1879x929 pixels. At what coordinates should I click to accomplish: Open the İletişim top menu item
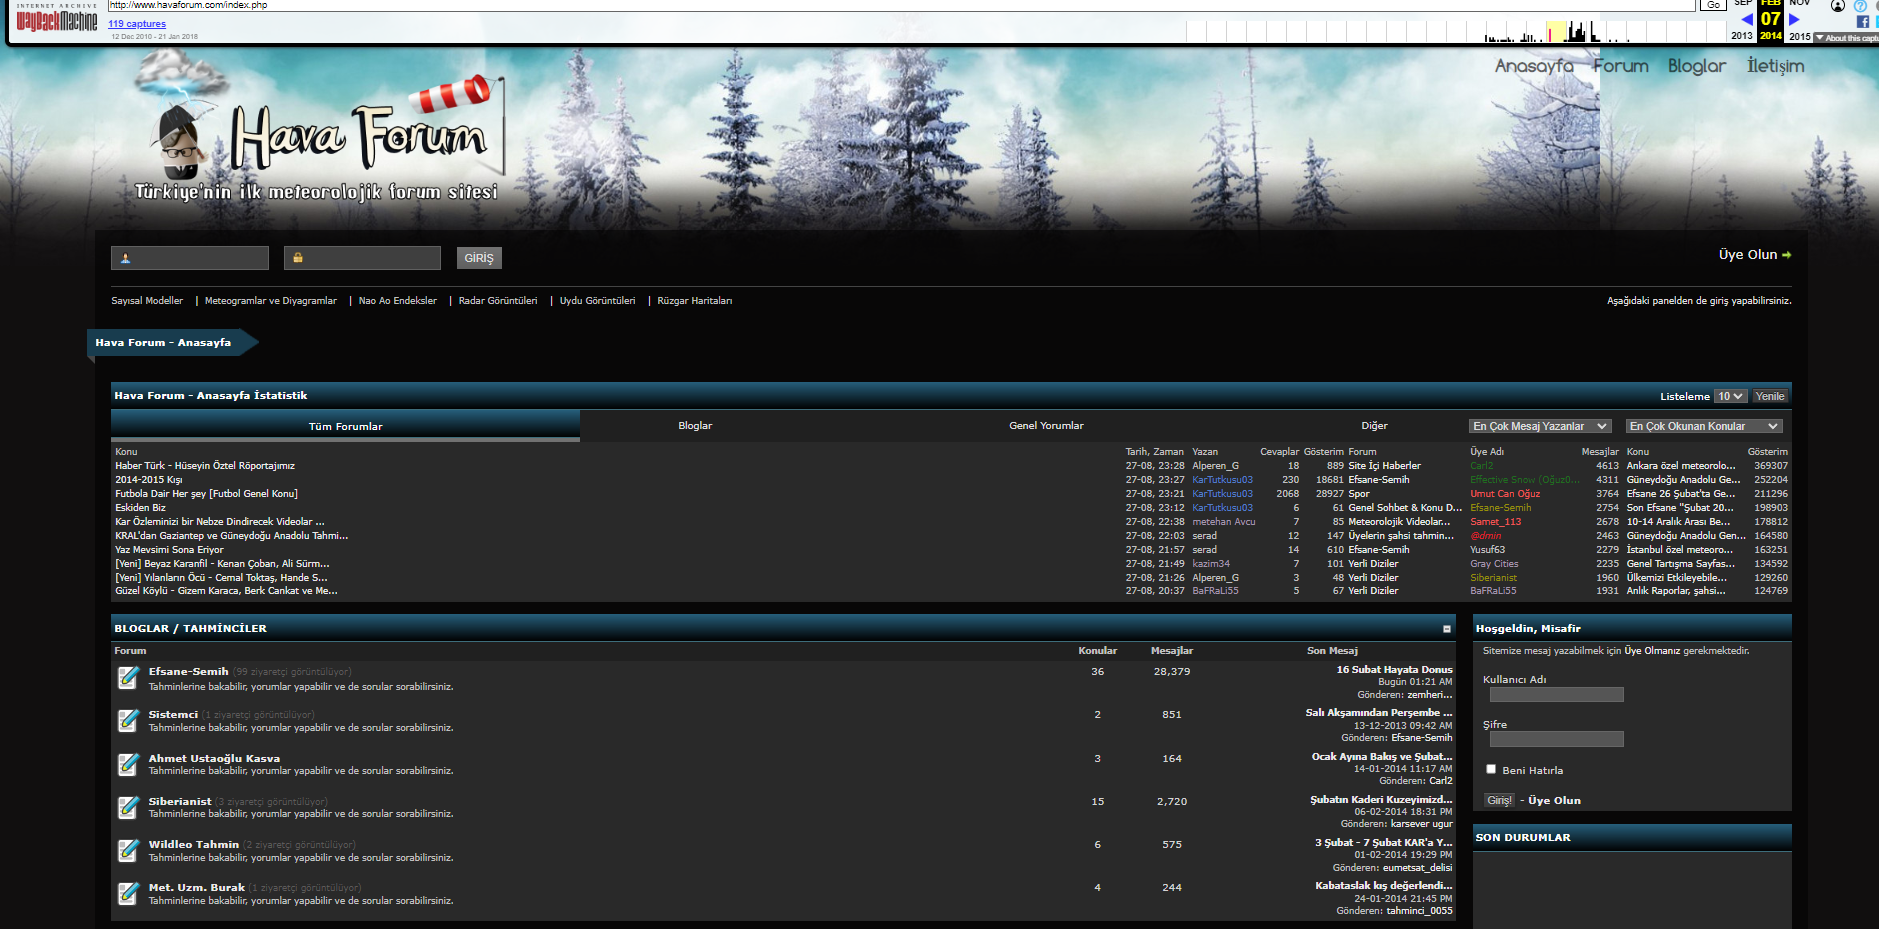click(1775, 66)
